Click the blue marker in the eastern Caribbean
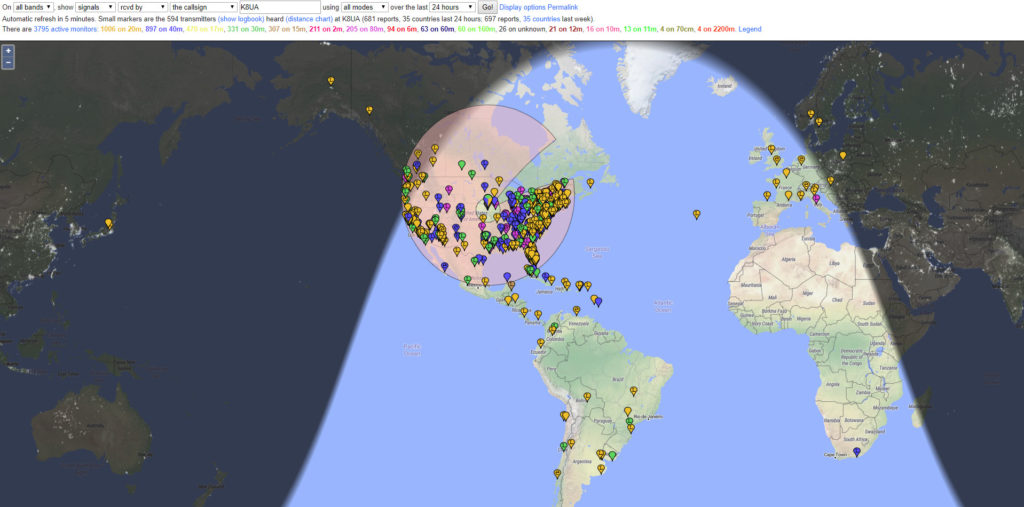The height and width of the screenshot is (507, 1024). [x=598, y=301]
